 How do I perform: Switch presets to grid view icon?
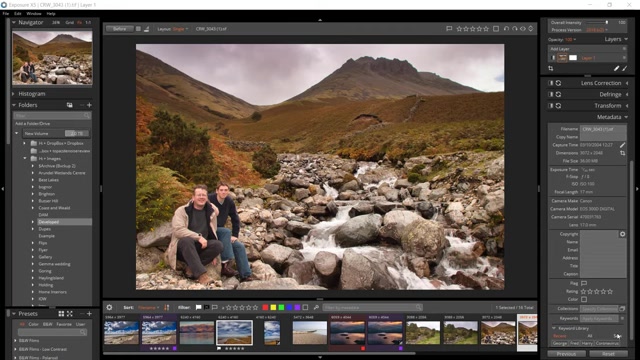(x=61, y=313)
